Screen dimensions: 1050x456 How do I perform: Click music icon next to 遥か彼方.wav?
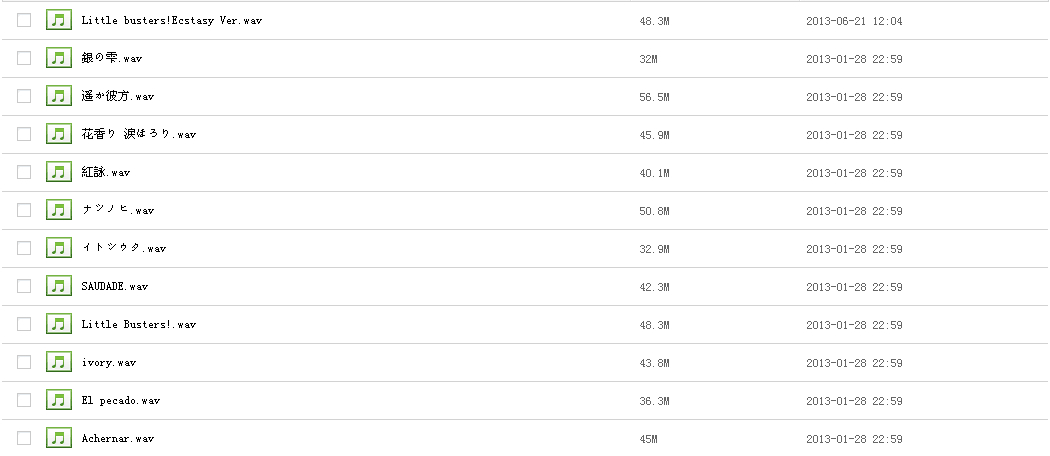coord(60,96)
